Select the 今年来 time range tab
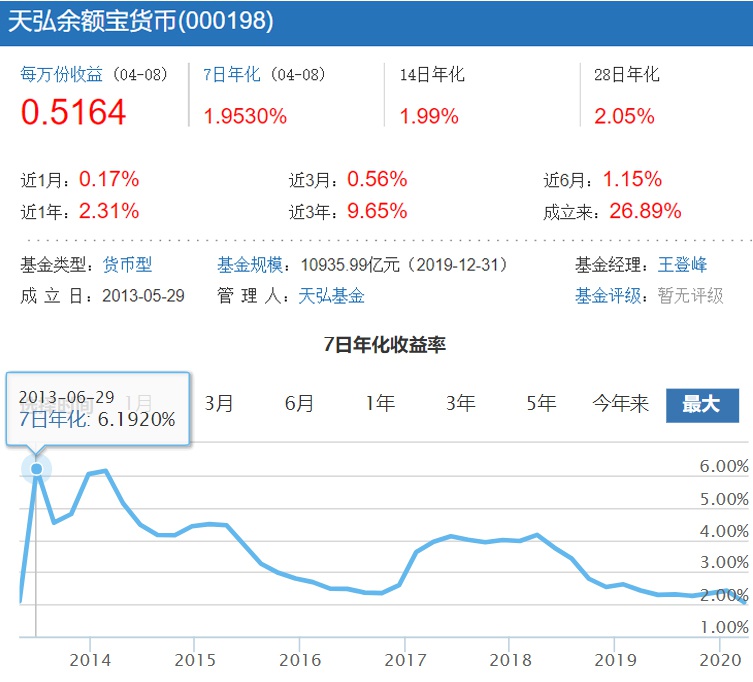Screen dimensions: 753x682 pyautogui.click(x=620, y=403)
